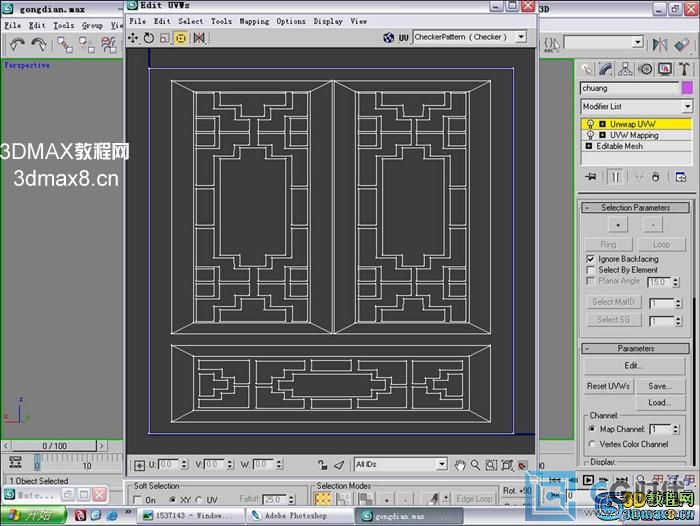Click the Save... button in Parameters
The image size is (700, 526).
(660, 386)
